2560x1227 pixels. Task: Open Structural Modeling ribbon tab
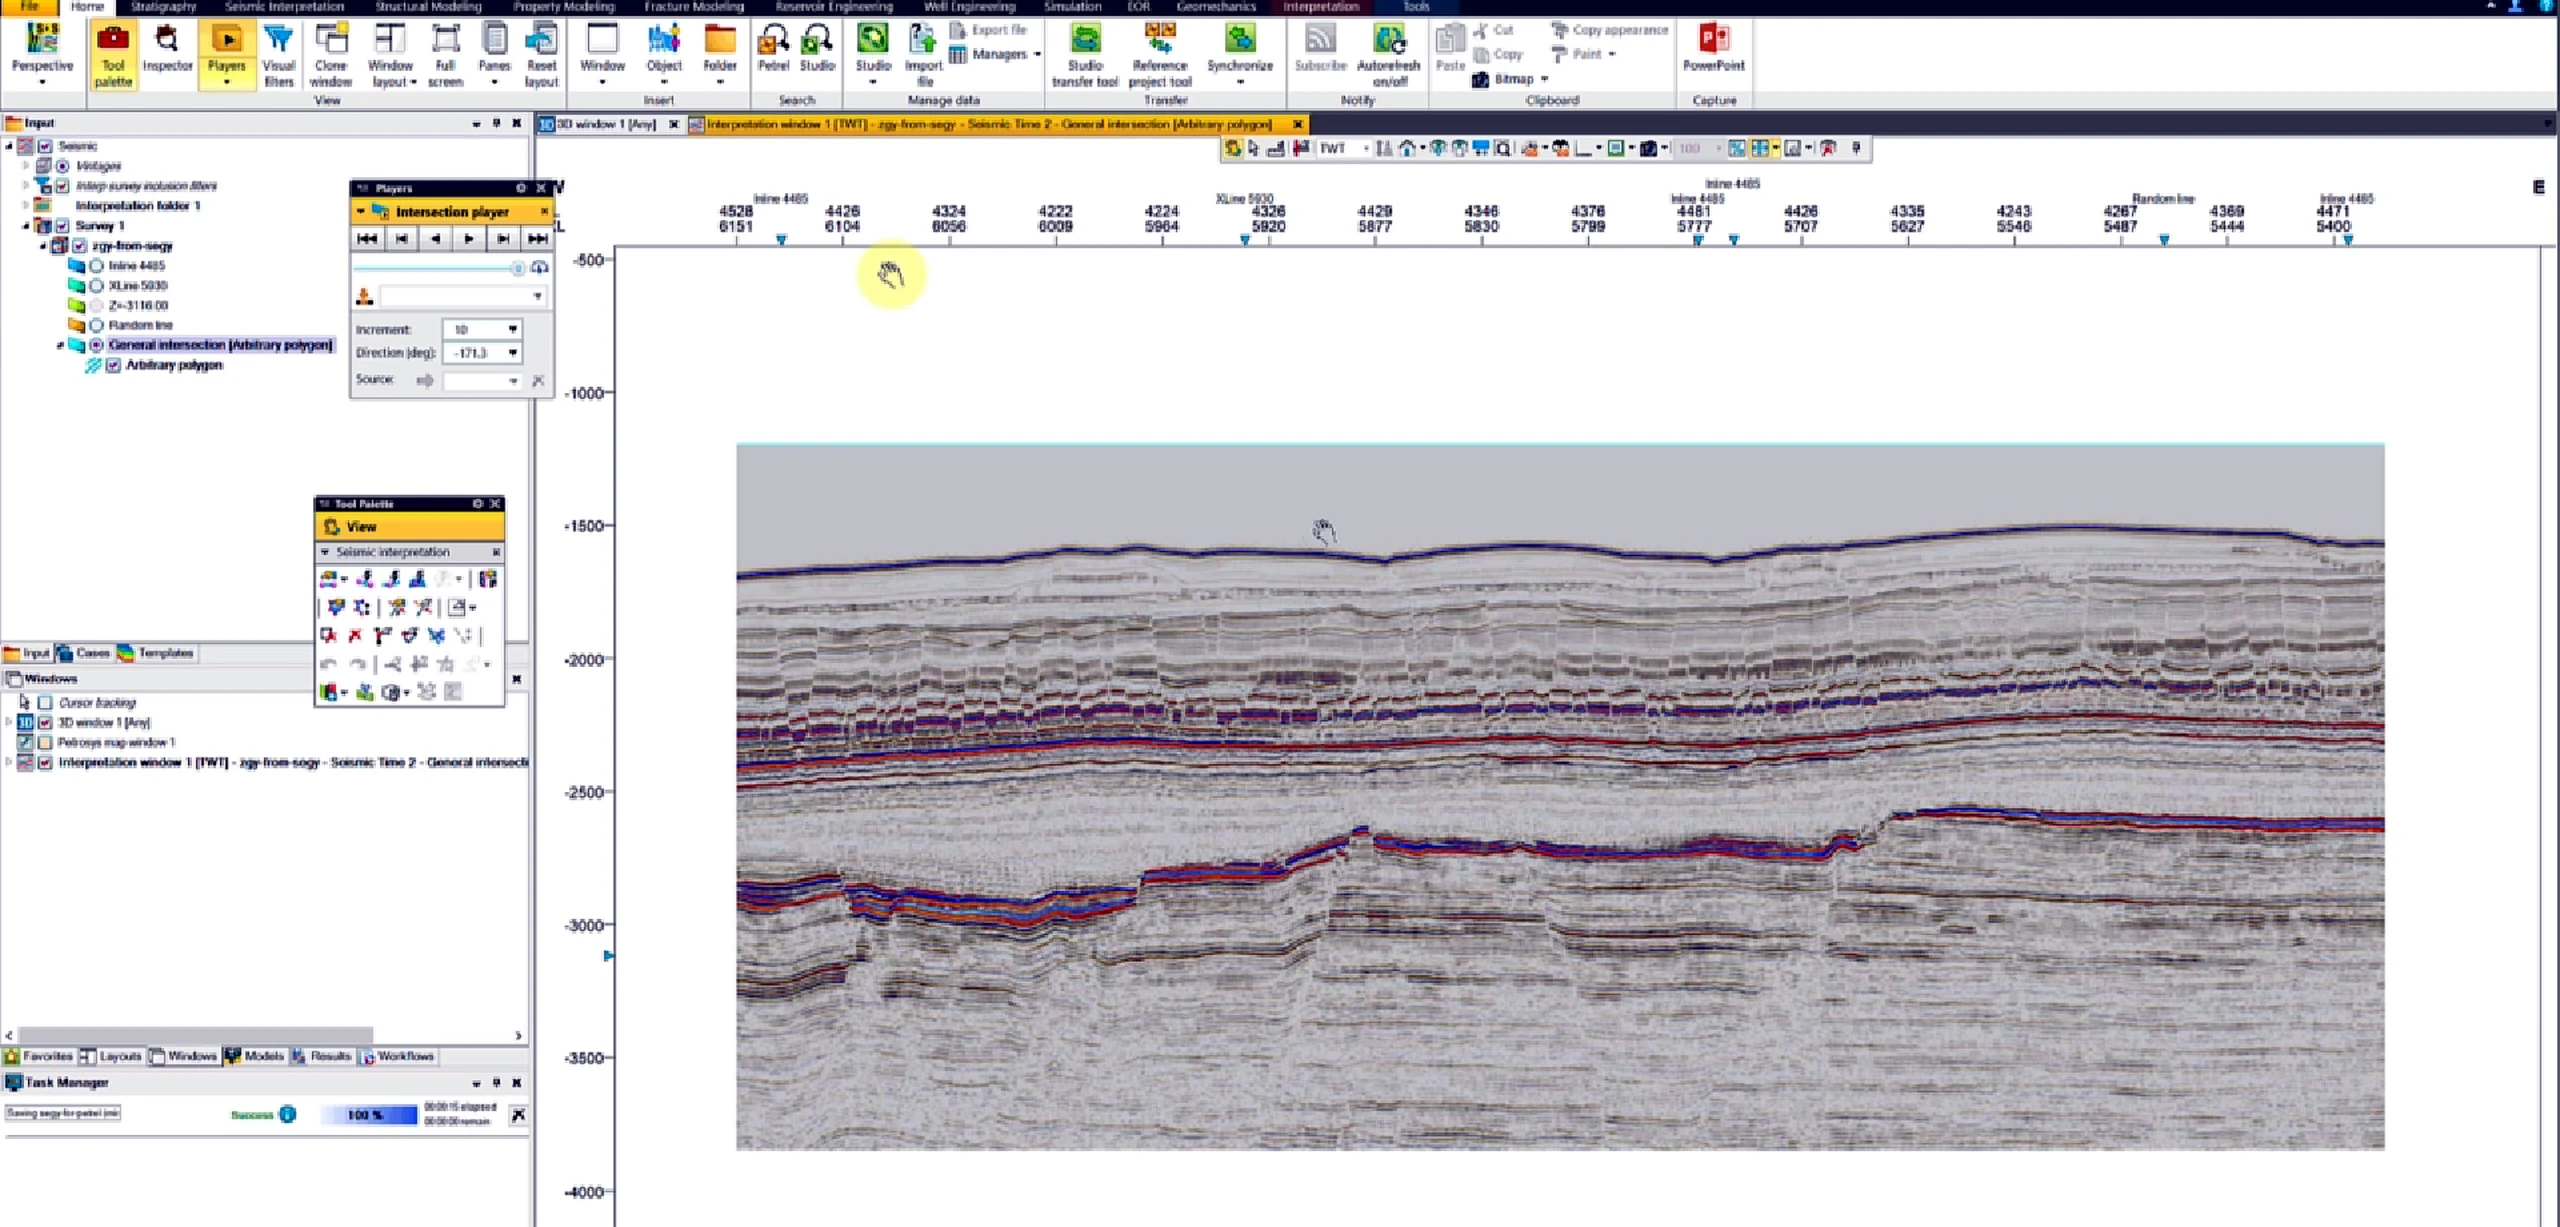428,7
